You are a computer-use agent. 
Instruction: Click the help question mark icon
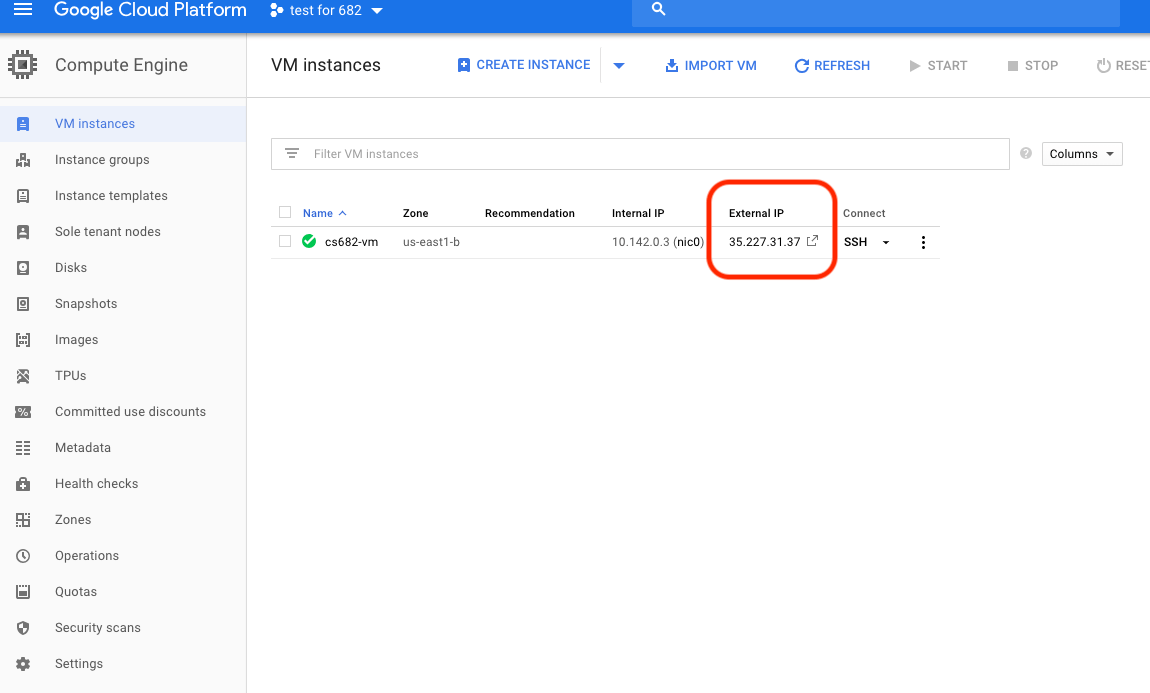pos(1026,153)
